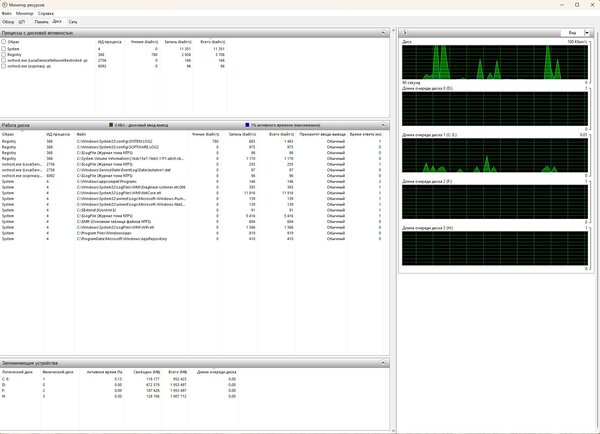Tick the Образ select-all checkbox
600x434 pixels.
click(x=3, y=41)
